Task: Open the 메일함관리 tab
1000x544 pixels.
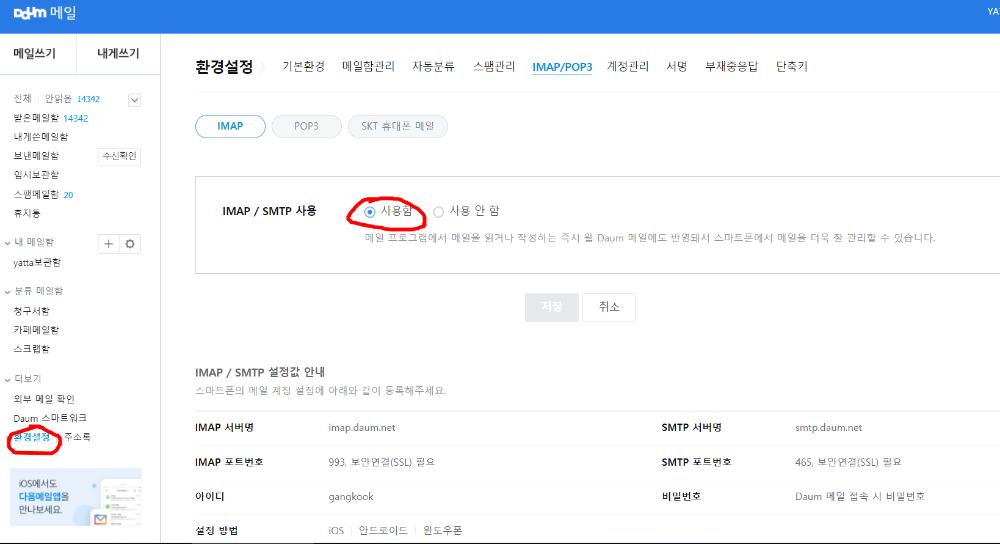Action: click(368, 66)
